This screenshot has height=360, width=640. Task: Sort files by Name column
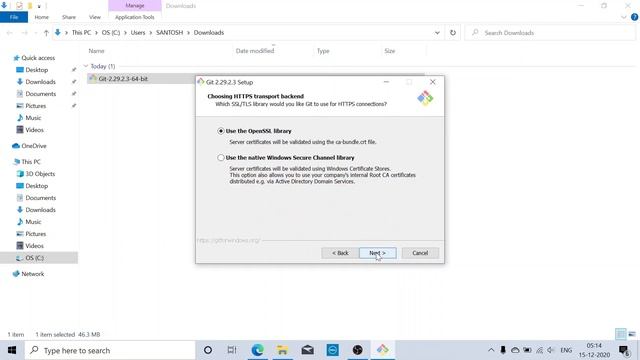(96, 51)
